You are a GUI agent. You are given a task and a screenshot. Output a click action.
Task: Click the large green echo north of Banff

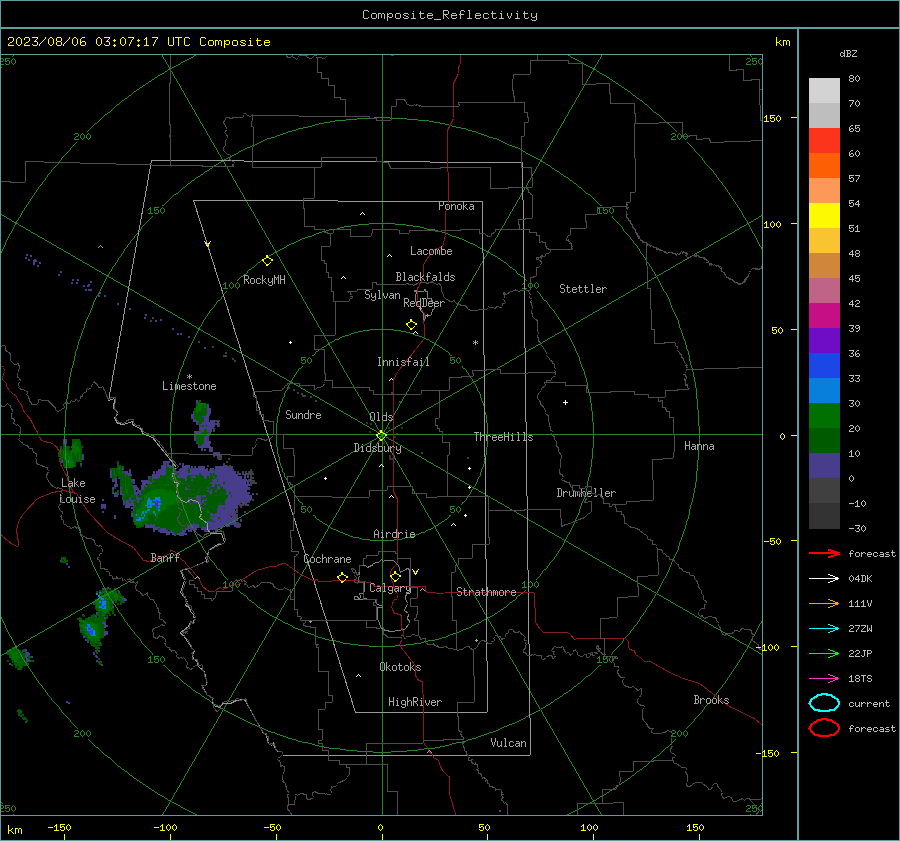click(x=184, y=498)
